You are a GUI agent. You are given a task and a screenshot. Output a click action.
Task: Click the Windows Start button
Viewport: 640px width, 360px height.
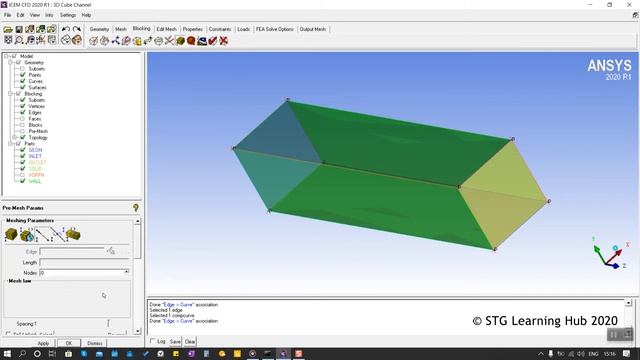7,353
